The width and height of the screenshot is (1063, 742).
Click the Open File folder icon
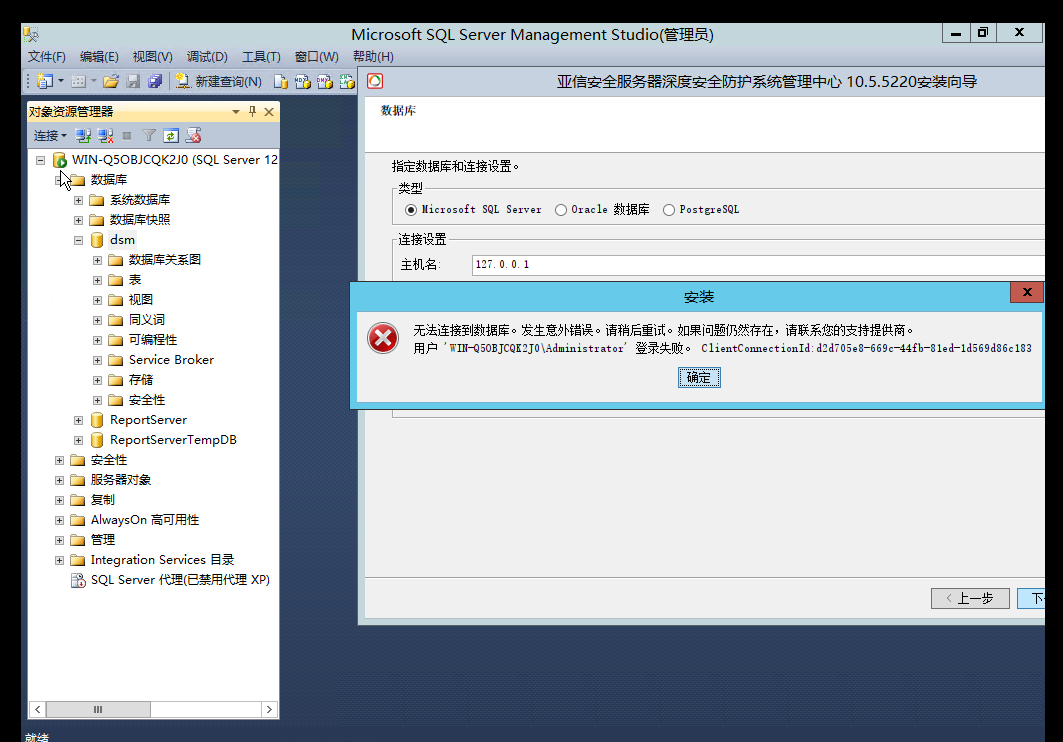(111, 81)
